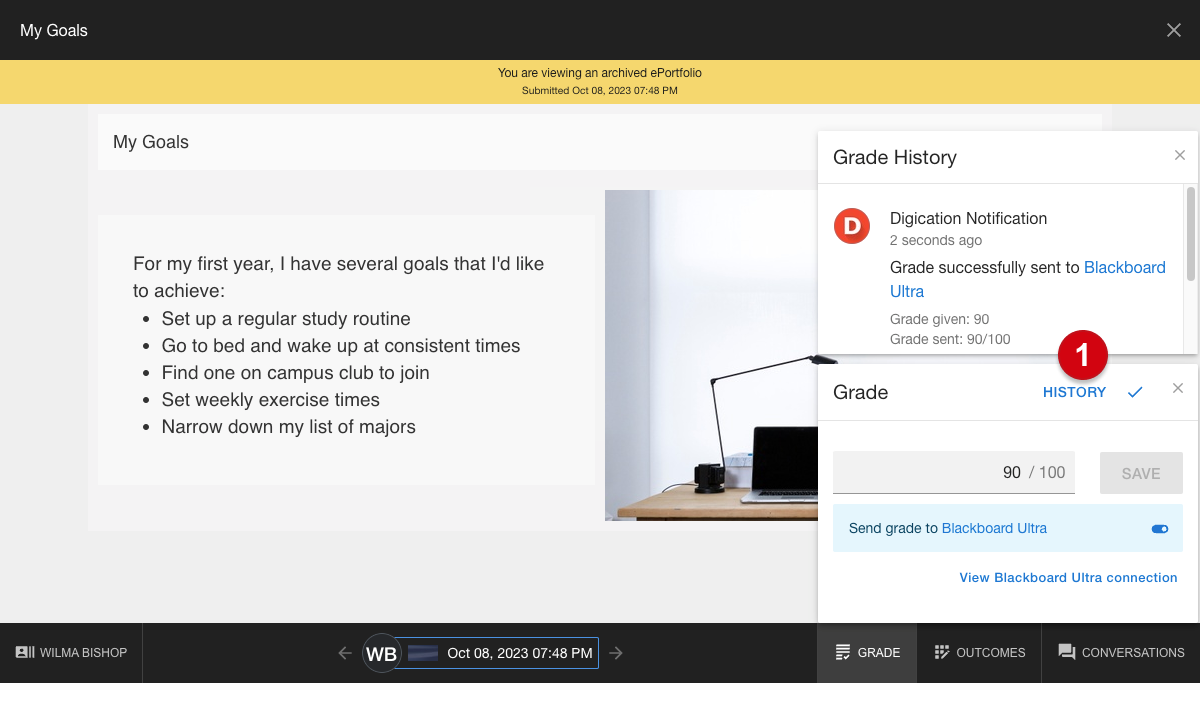Screen dimensions: 1200x711
Task: Close the My Goals viewer
Action: pyautogui.click(x=1174, y=30)
